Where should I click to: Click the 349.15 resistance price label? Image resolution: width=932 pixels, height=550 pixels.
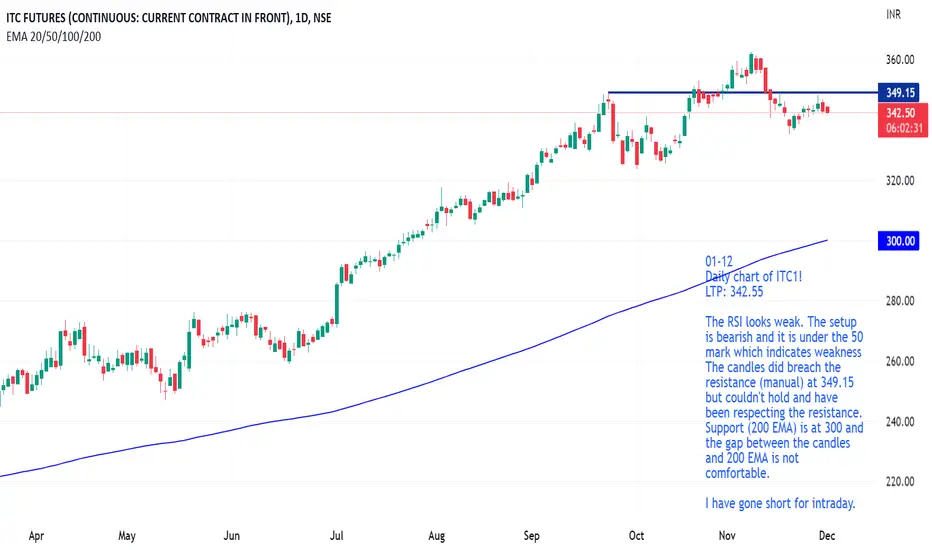[899, 93]
